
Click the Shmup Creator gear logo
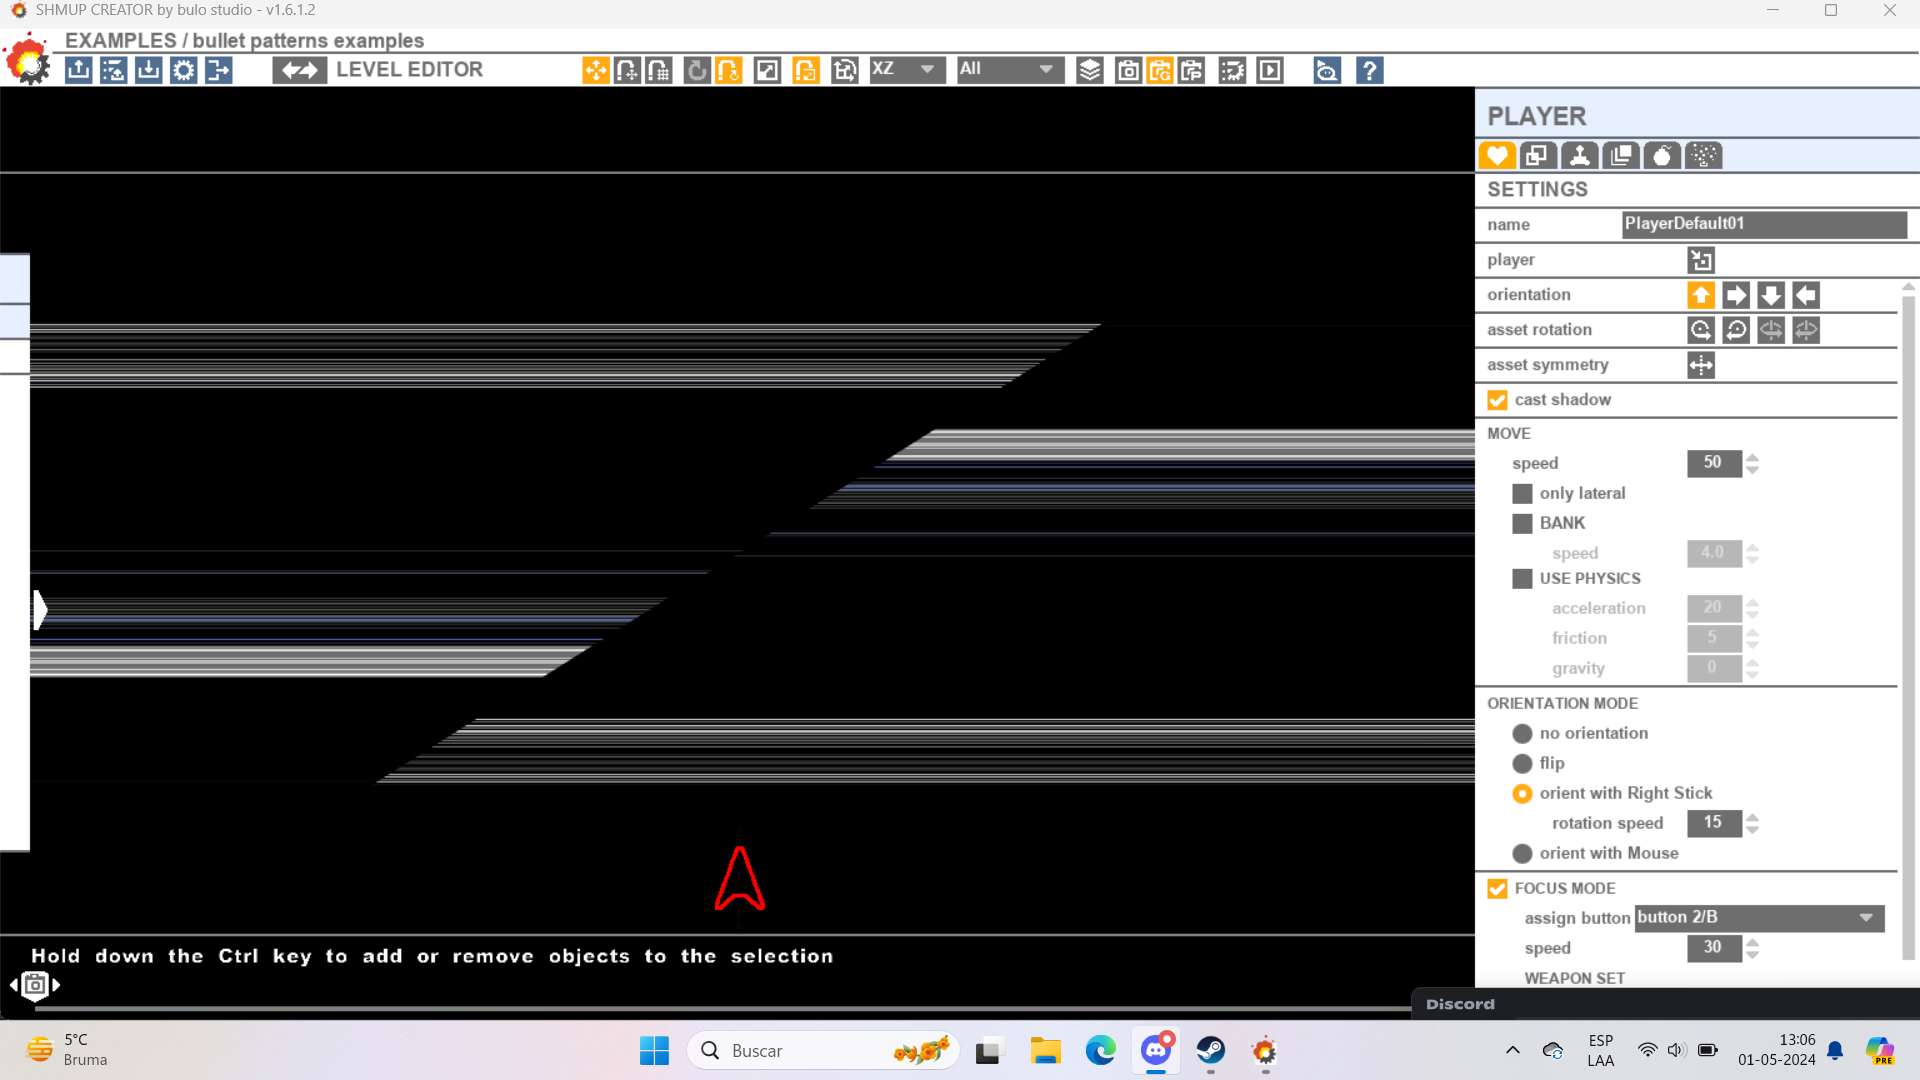(x=28, y=58)
